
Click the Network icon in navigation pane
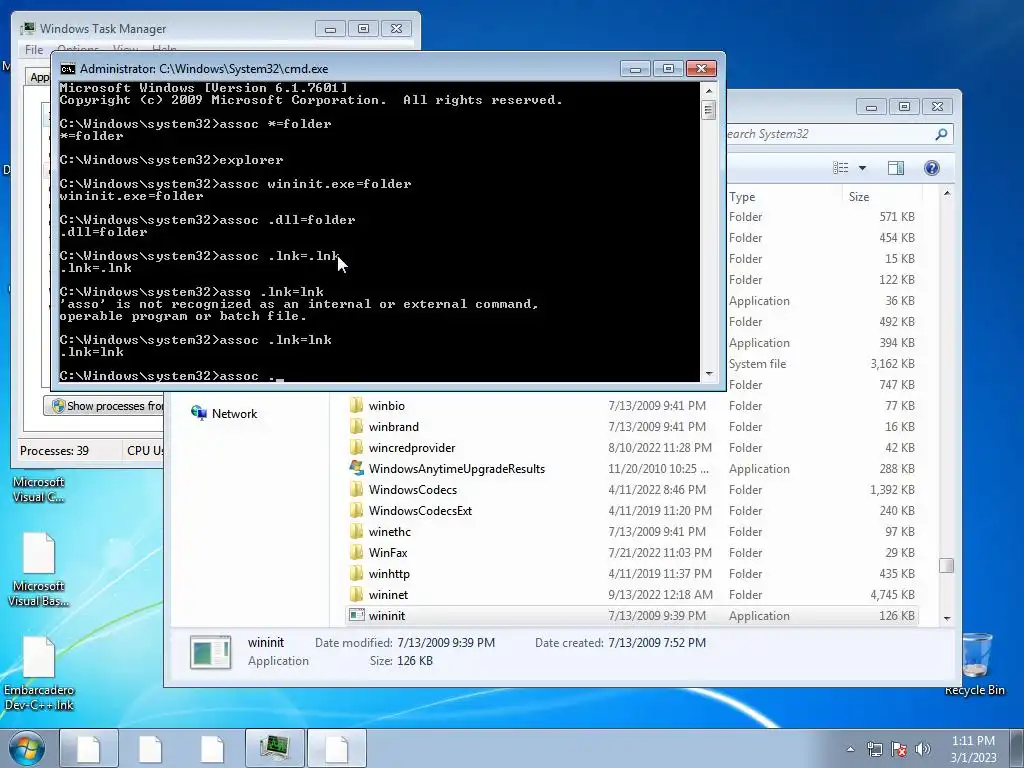click(199, 413)
